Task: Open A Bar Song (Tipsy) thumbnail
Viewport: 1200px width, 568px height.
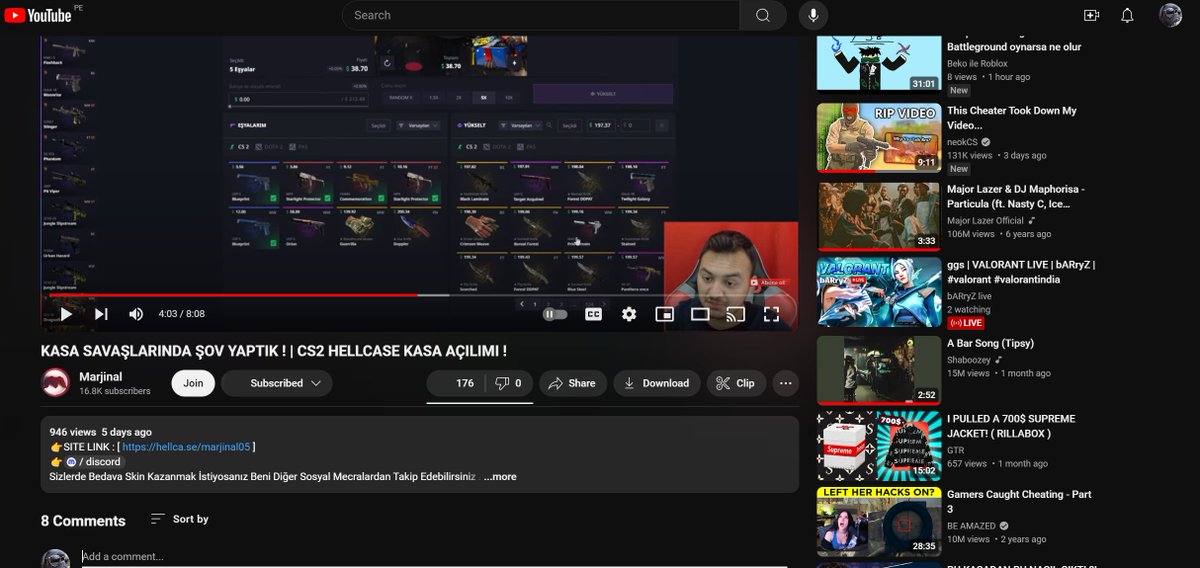Action: click(879, 370)
